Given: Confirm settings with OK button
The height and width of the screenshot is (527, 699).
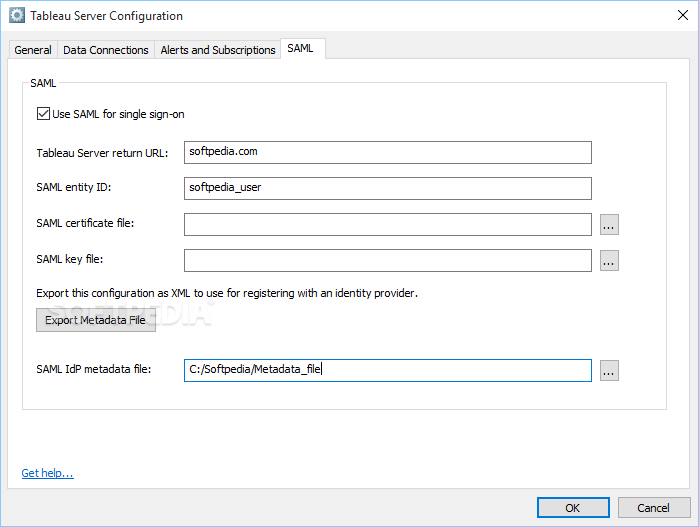Looking at the screenshot, I should point(573,508).
